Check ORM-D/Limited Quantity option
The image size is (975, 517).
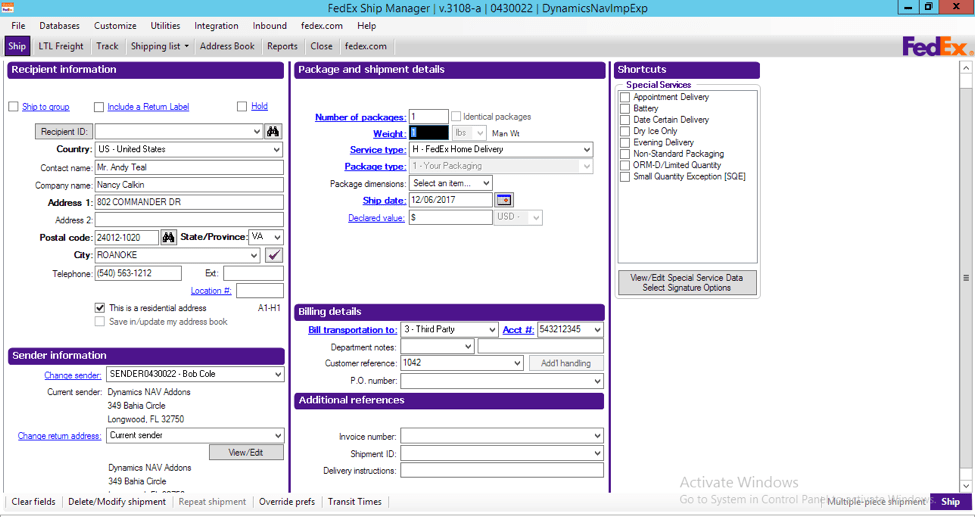pos(626,165)
